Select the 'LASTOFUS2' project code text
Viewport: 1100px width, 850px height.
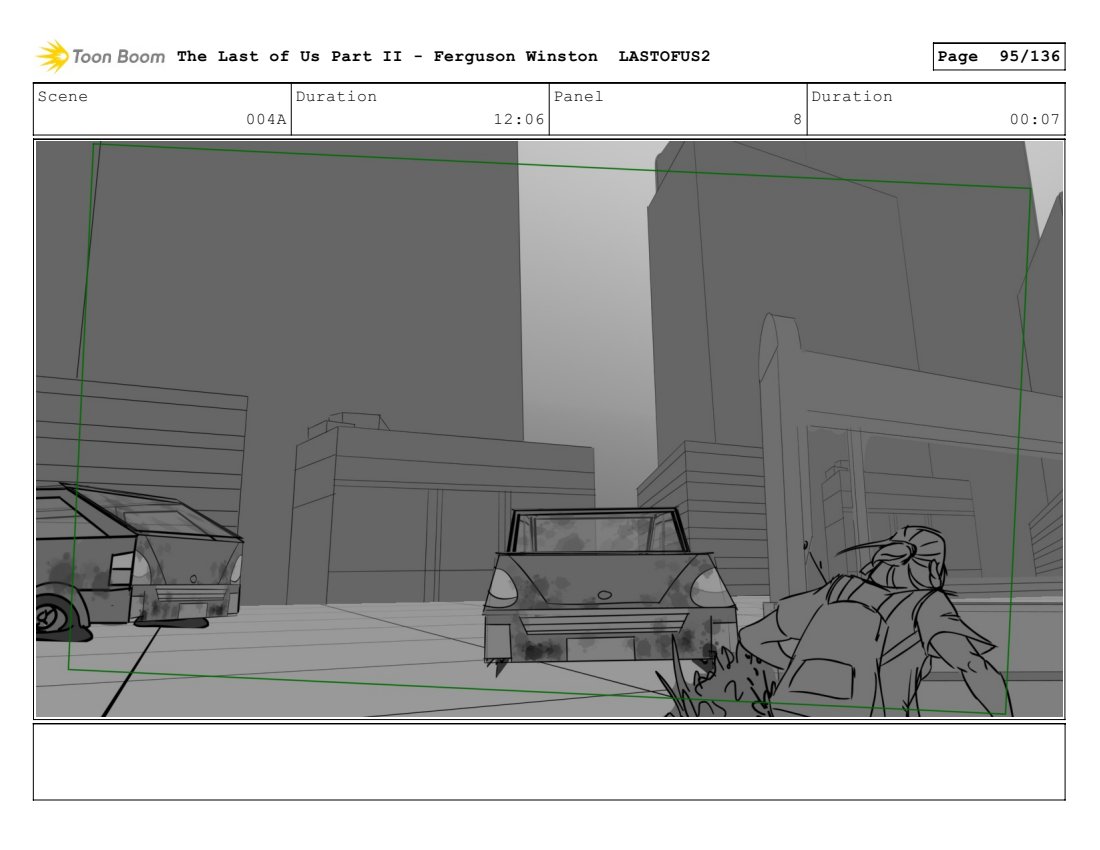[x=664, y=56]
